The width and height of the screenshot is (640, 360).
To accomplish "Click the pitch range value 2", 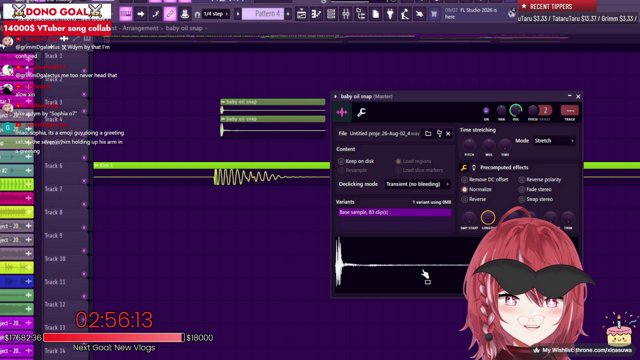I will click(545, 110).
